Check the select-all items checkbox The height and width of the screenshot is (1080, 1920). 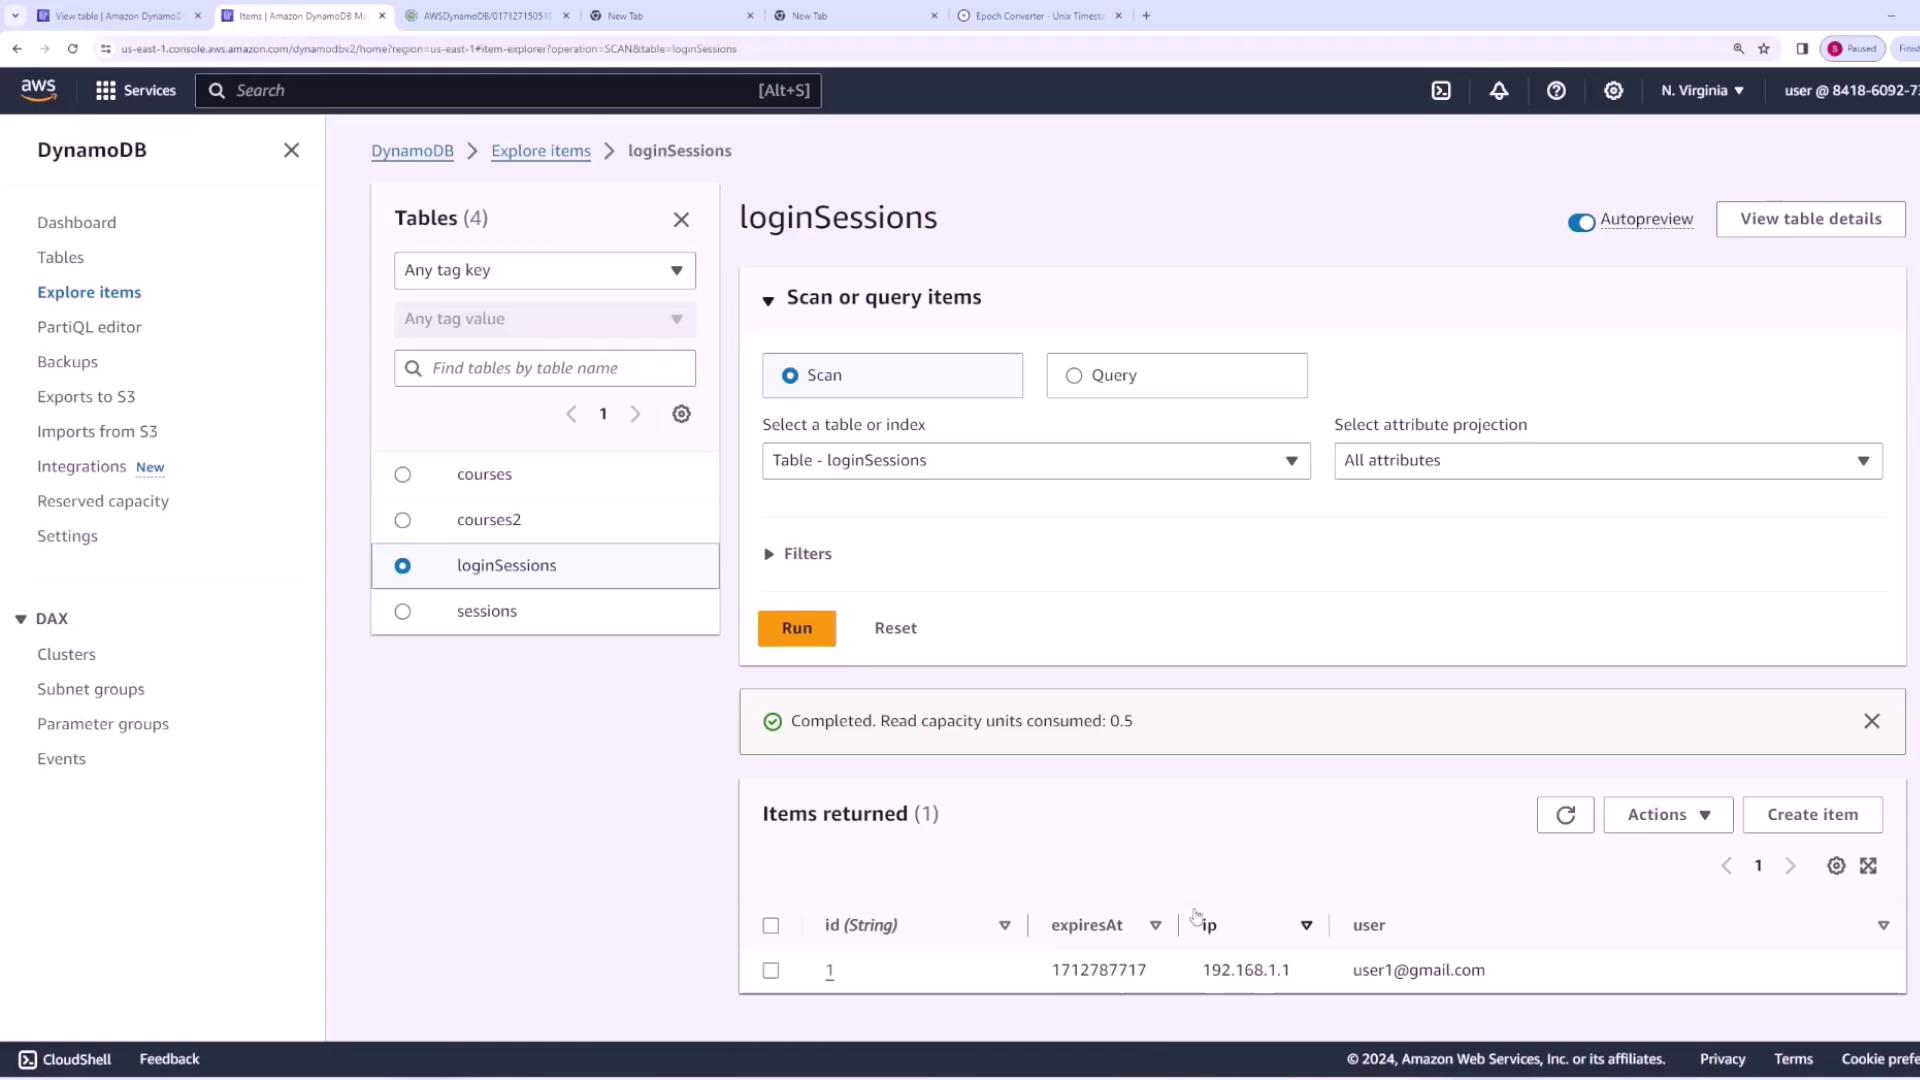click(770, 925)
